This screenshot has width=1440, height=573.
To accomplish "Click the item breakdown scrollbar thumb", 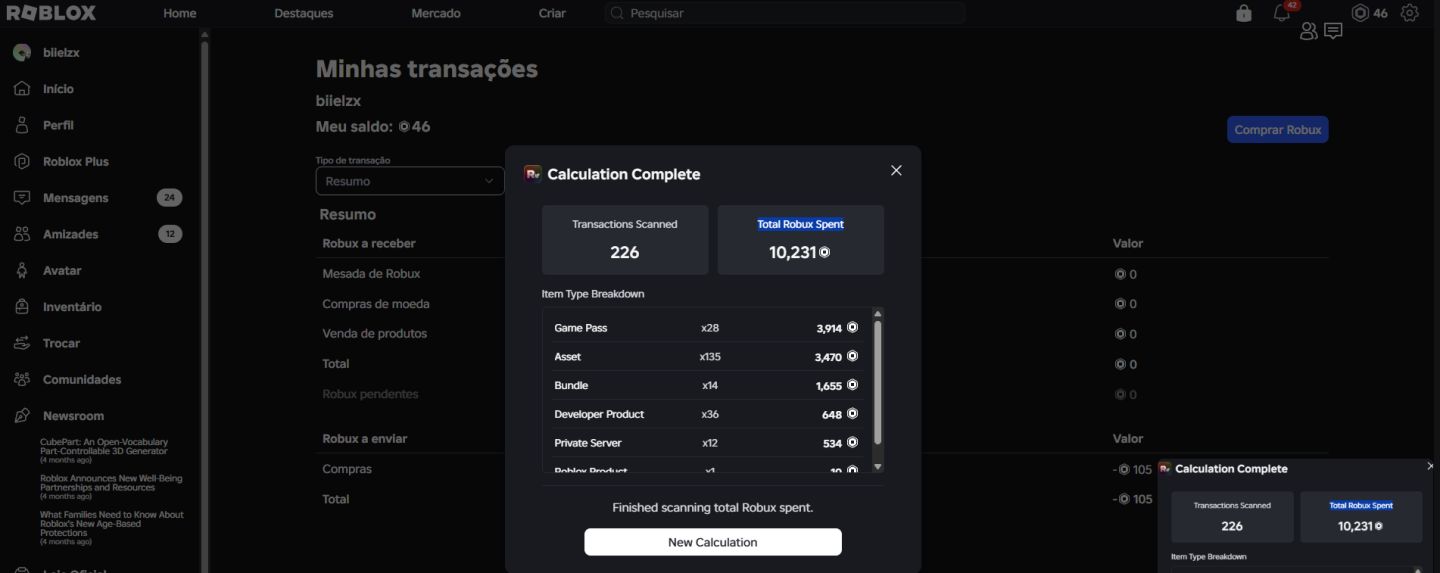I will (878, 382).
